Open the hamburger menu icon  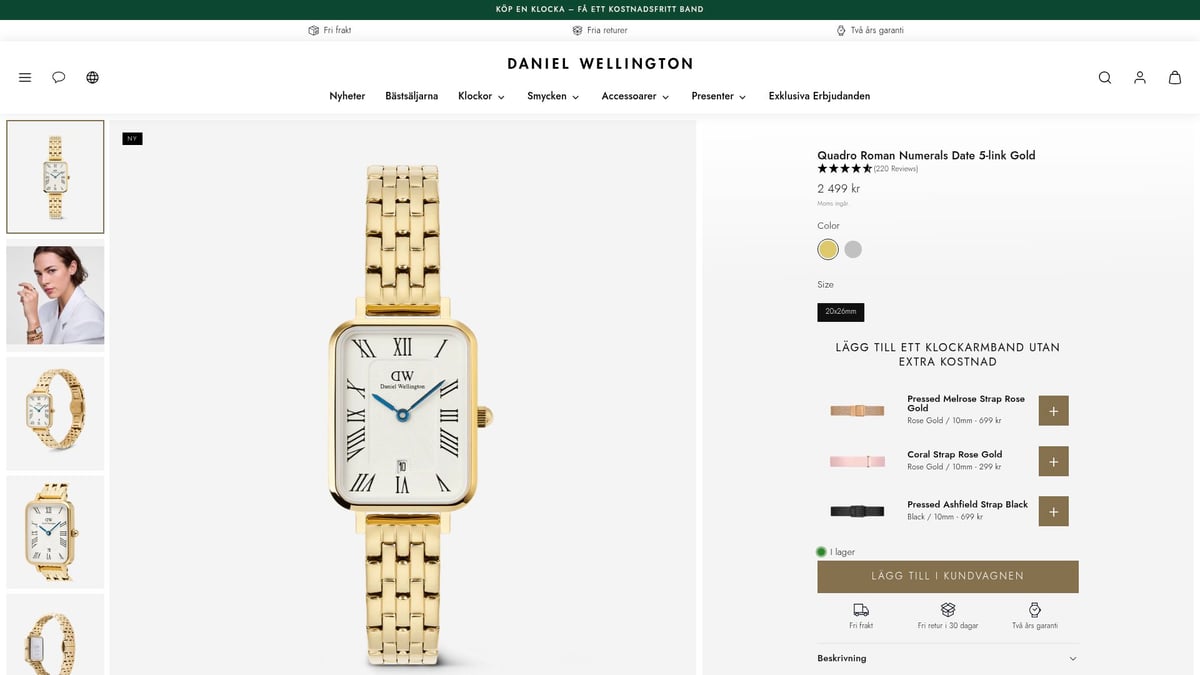[25, 77]
